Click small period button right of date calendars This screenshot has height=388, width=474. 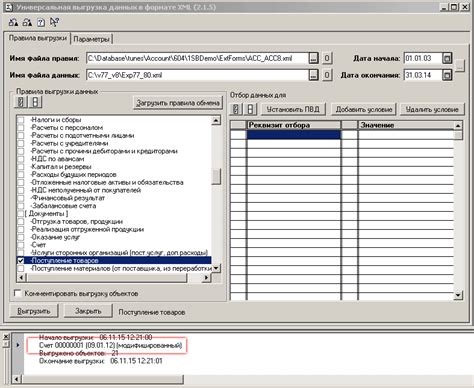tap(460, 65)
